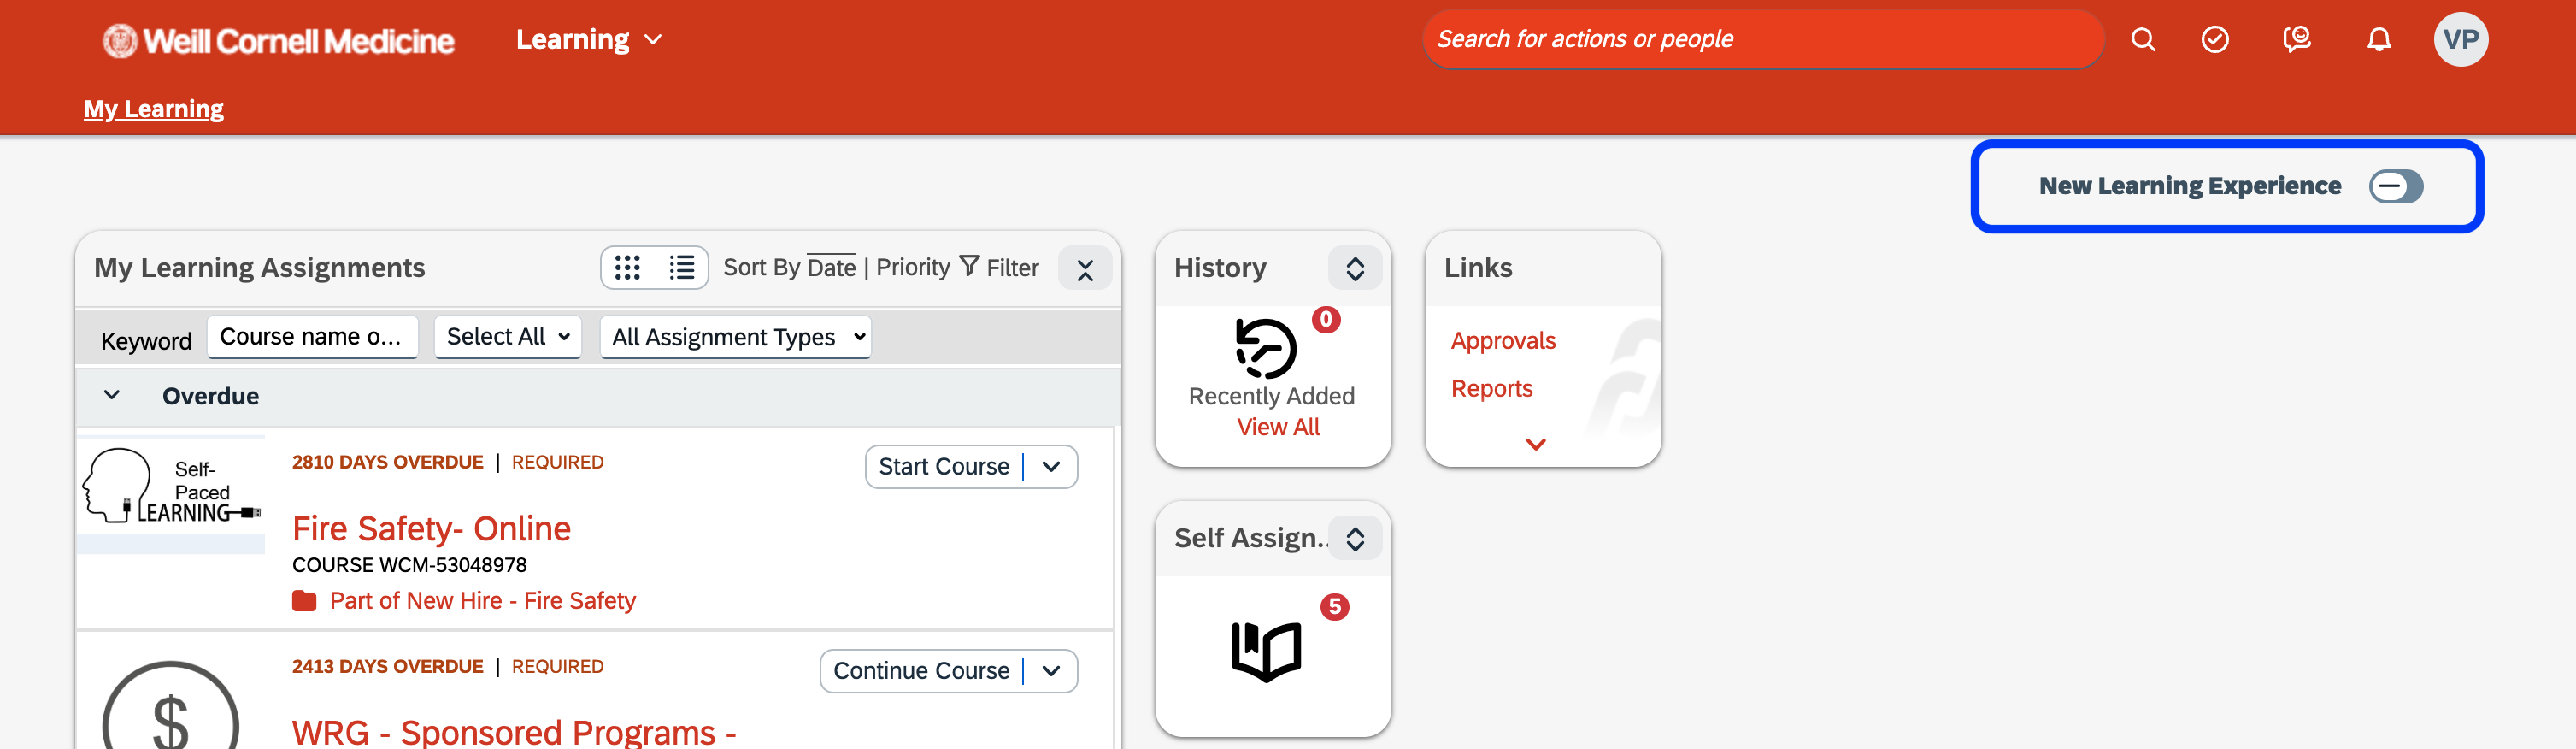Image resolution: width=2576 pixels, height=749 pixels.
Task: Open the Fire Safety- Online title link
Action: tap(431, 528)
